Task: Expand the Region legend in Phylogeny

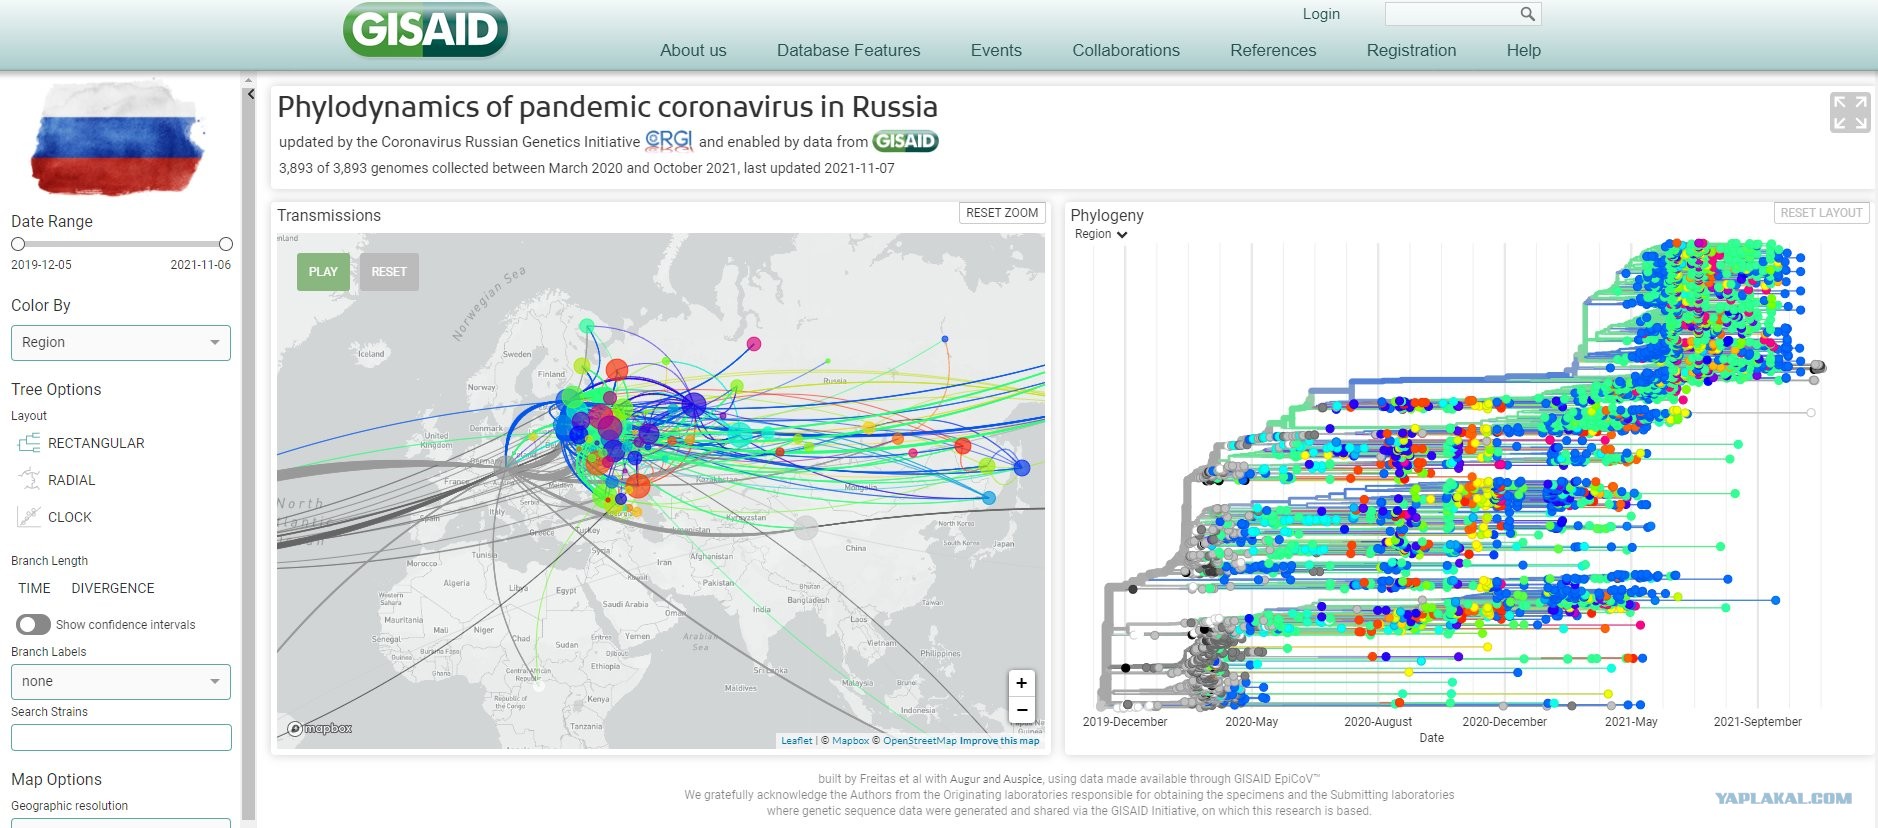Action: (1101, 234)
